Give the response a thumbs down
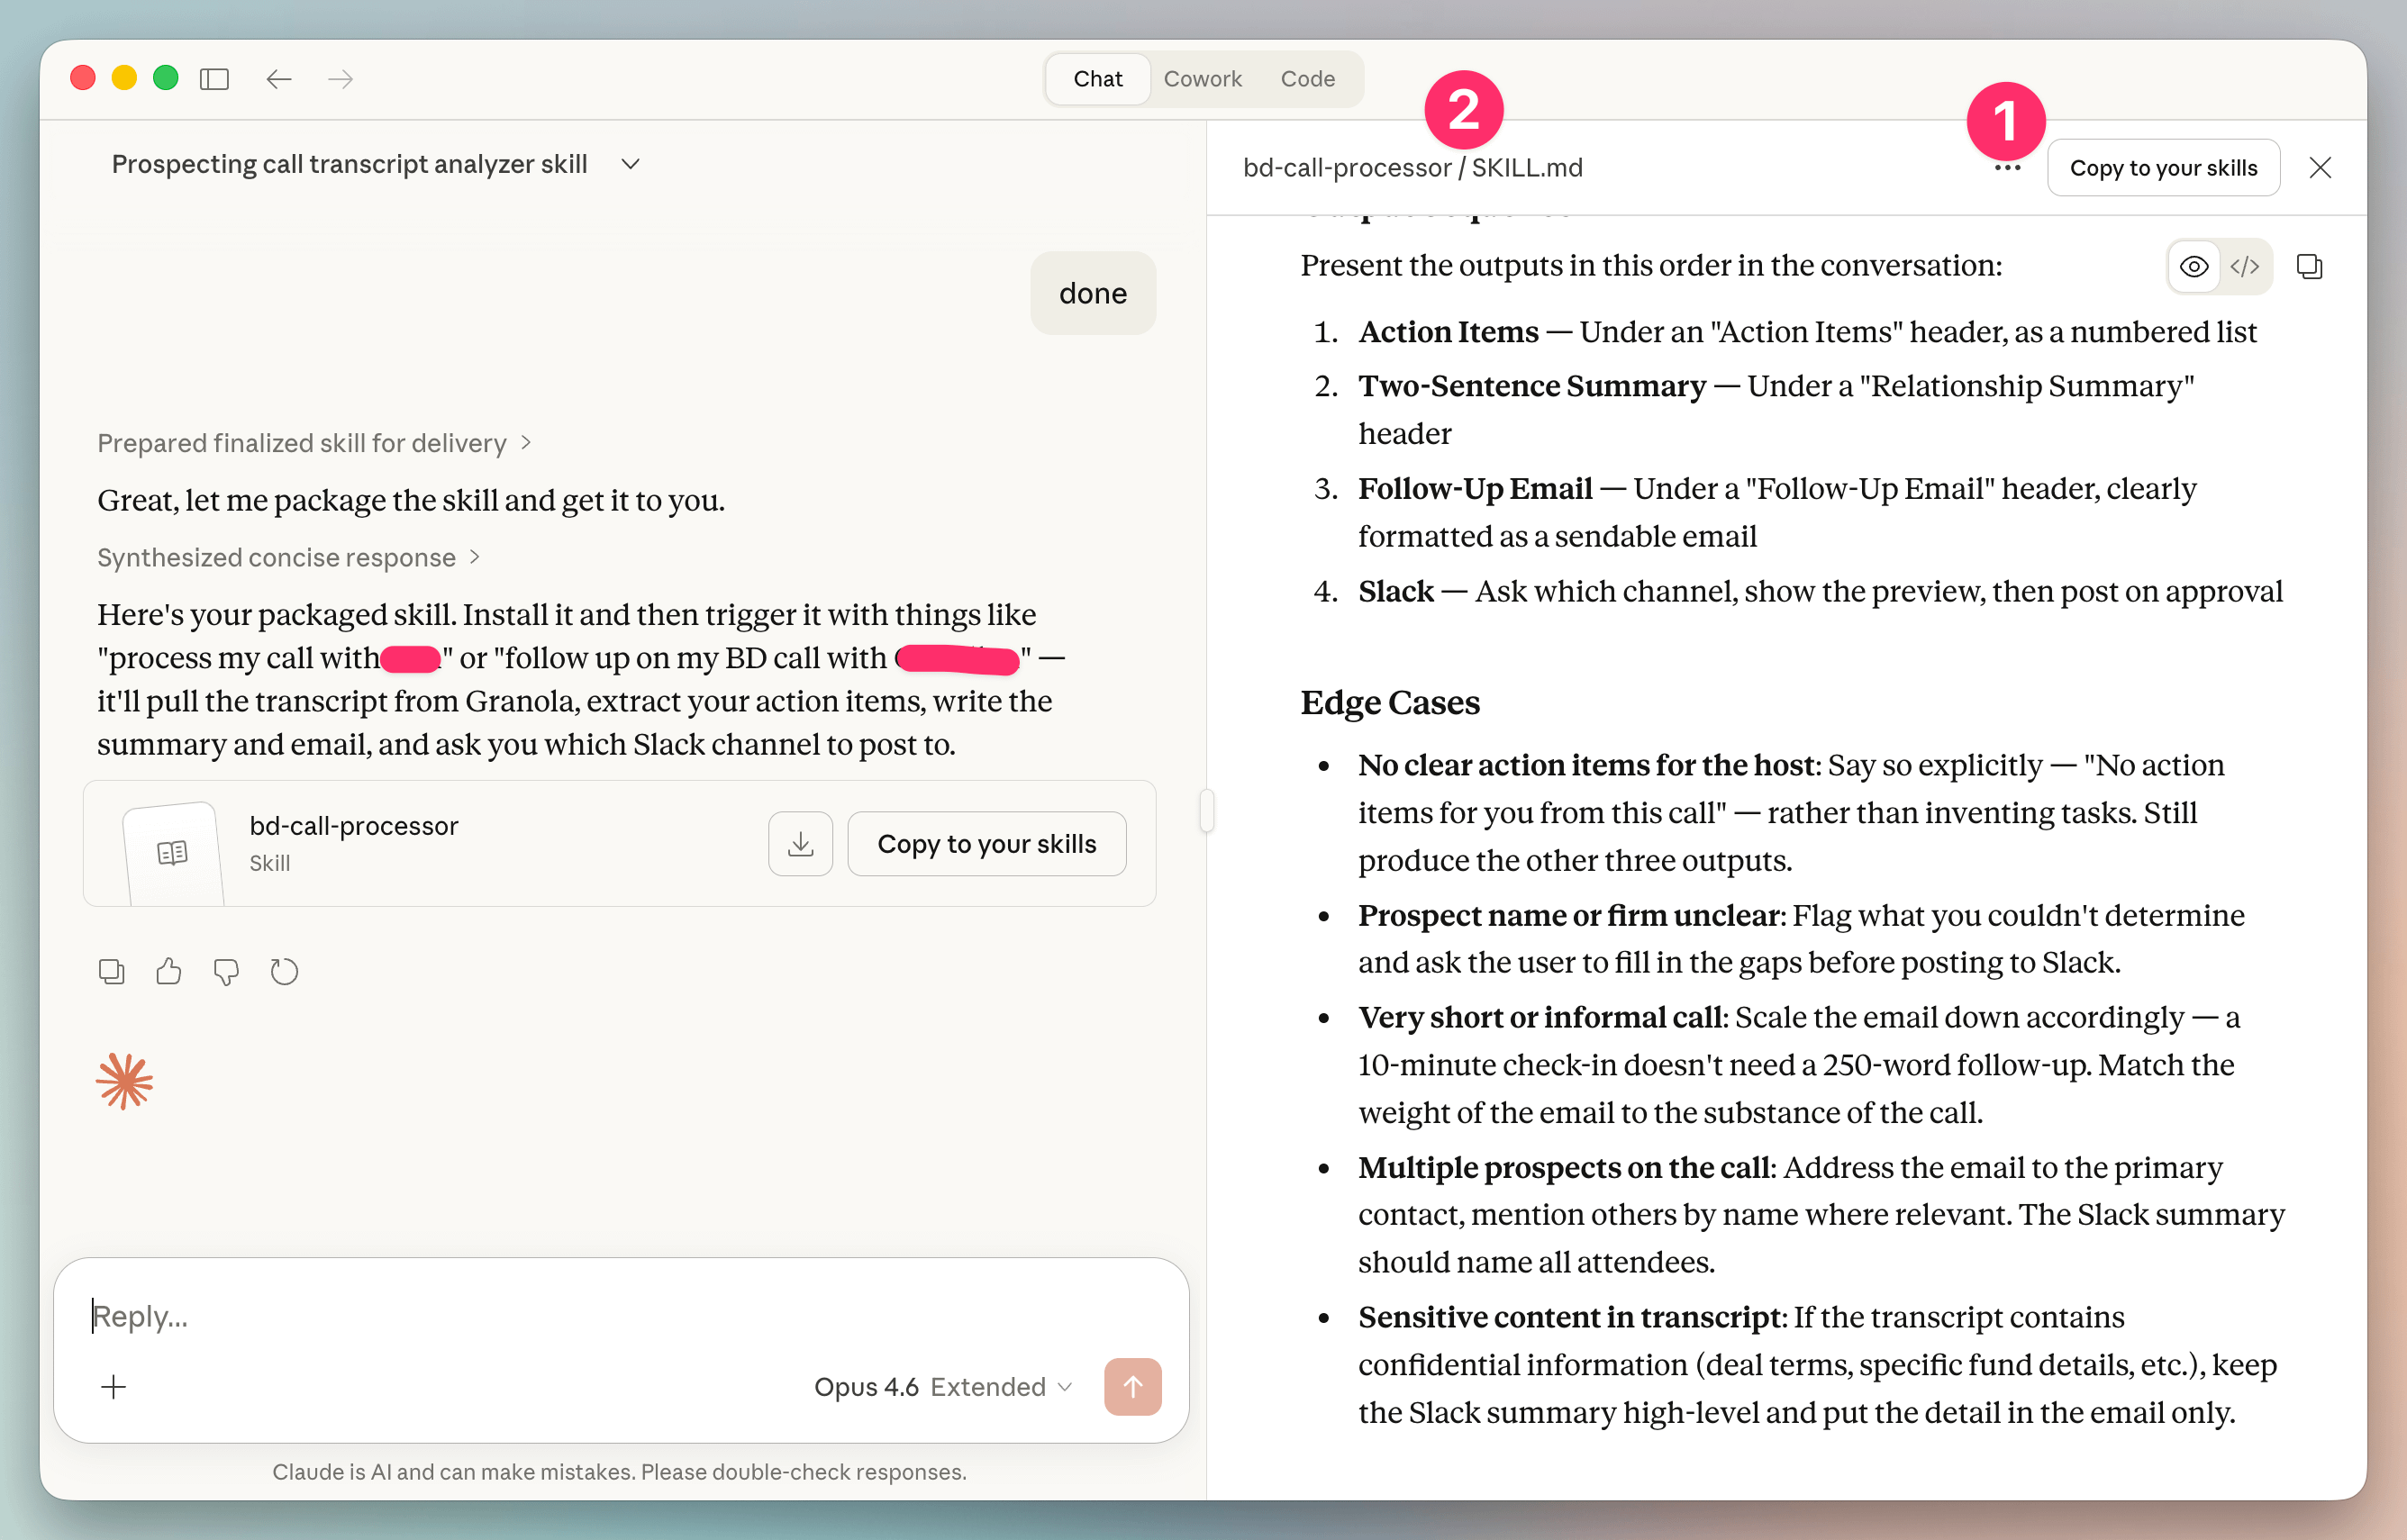The height and width of the screenshot is (1540, 2407). click(x=227, y=971)
